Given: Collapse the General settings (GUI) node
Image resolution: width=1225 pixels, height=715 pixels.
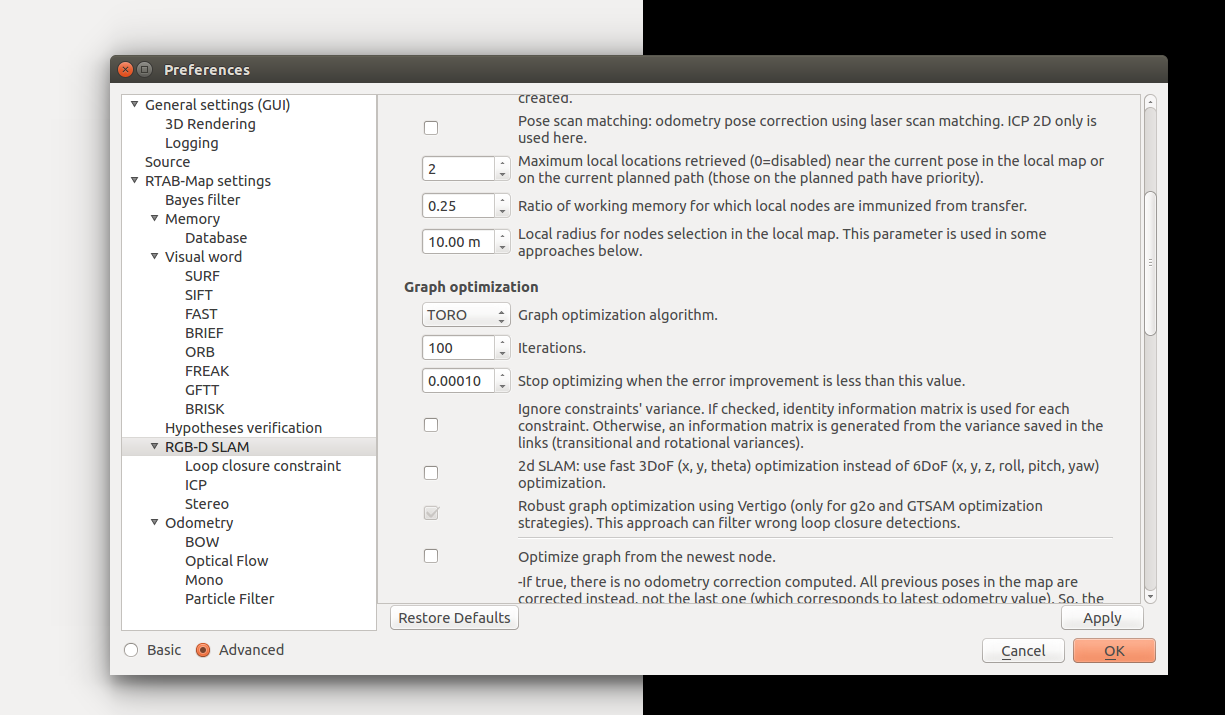Looking at the screenshot, I should 135,105.
